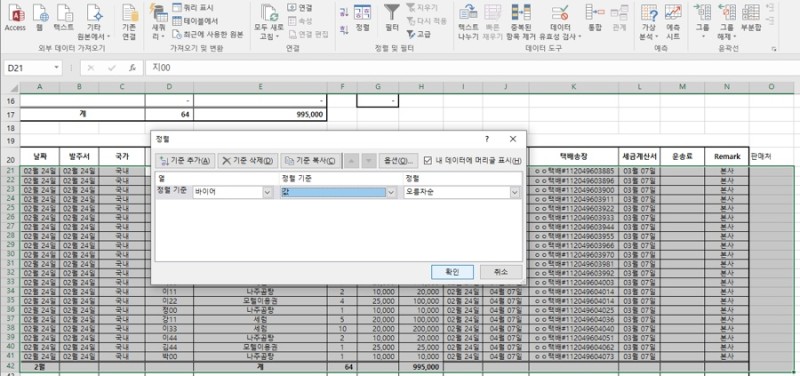Click 중복된 항목 제거 remove duplicates
Viewport: 800px width, 376px height.
pos(521,22)
